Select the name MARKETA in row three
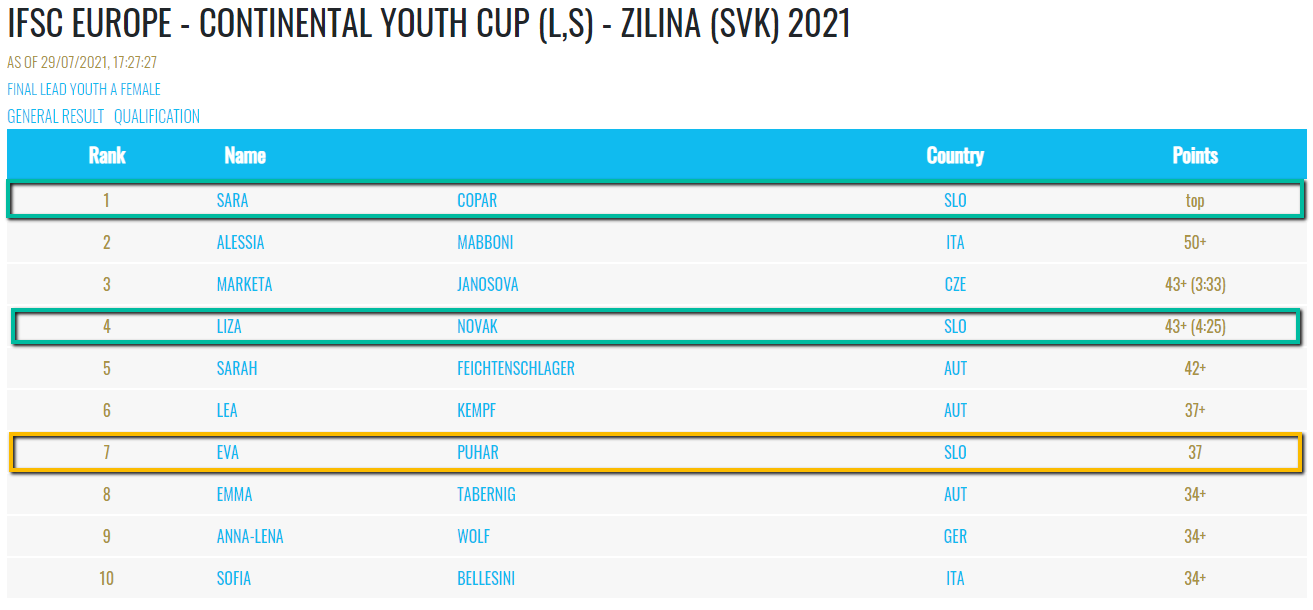Screen dimensions: 1313x610 click(244, 284)
